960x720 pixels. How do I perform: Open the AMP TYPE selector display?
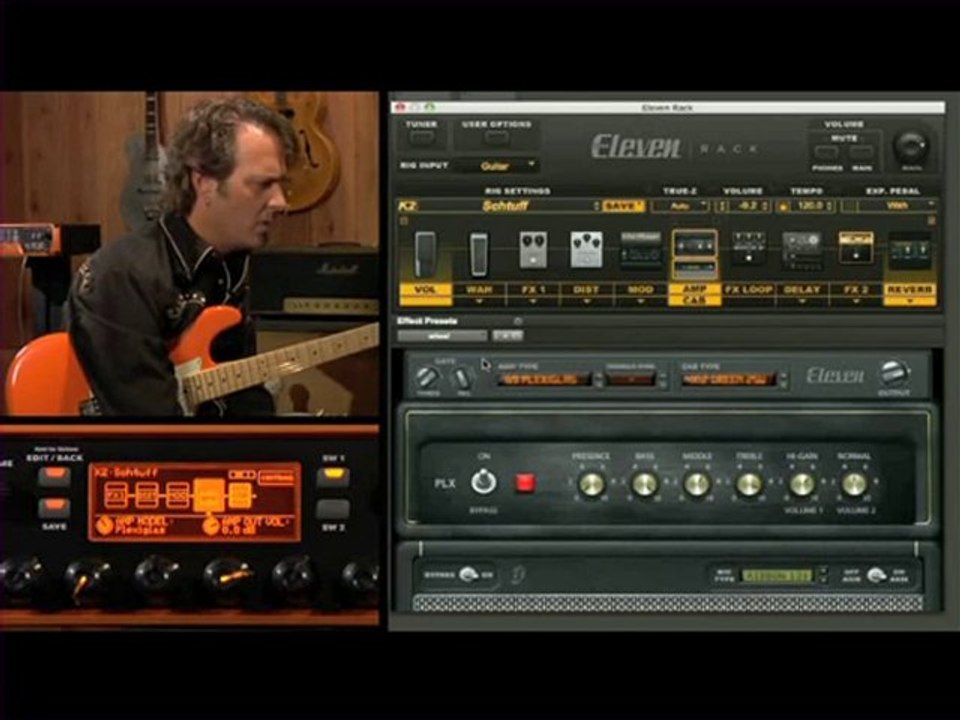(x=544, y=380)
